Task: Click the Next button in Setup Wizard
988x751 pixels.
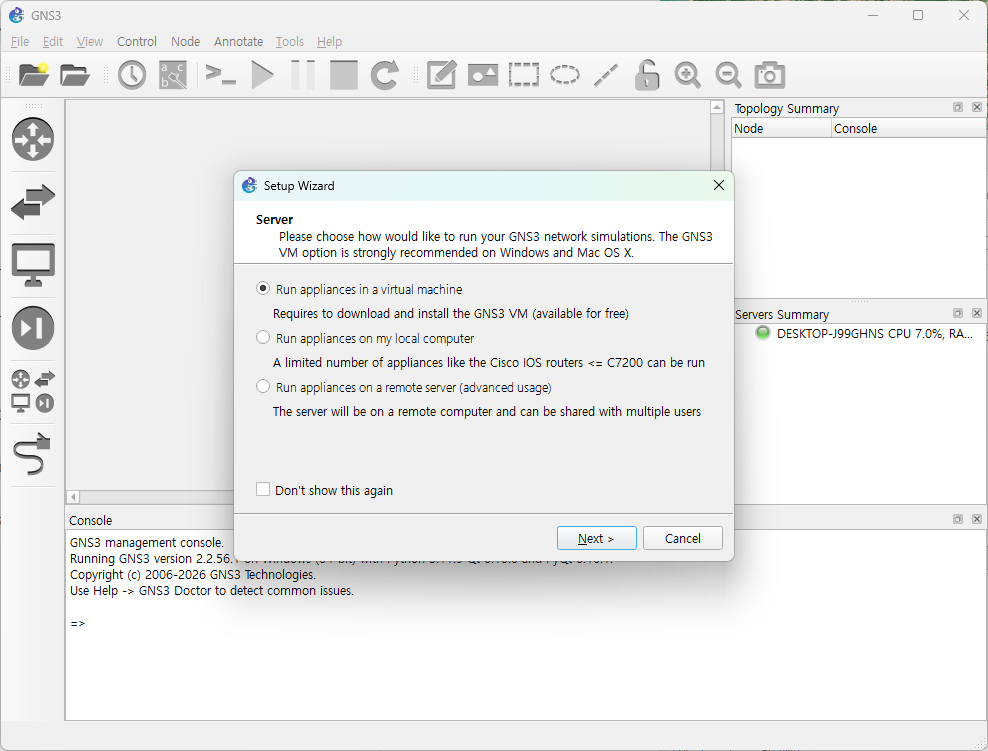Action: 596,538
